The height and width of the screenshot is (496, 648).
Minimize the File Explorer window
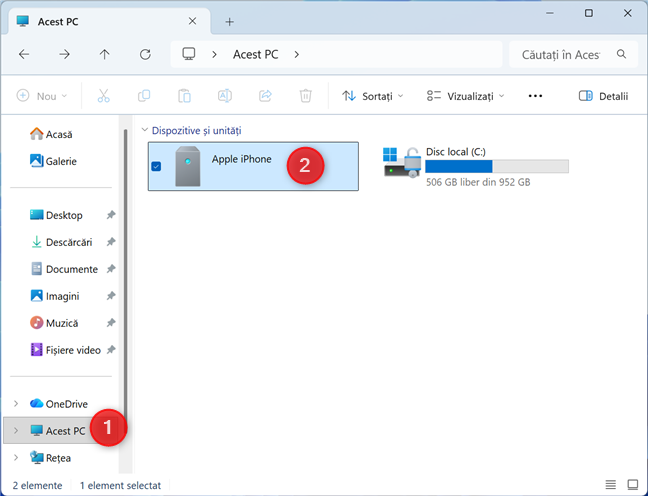click(x=550, y=13)
